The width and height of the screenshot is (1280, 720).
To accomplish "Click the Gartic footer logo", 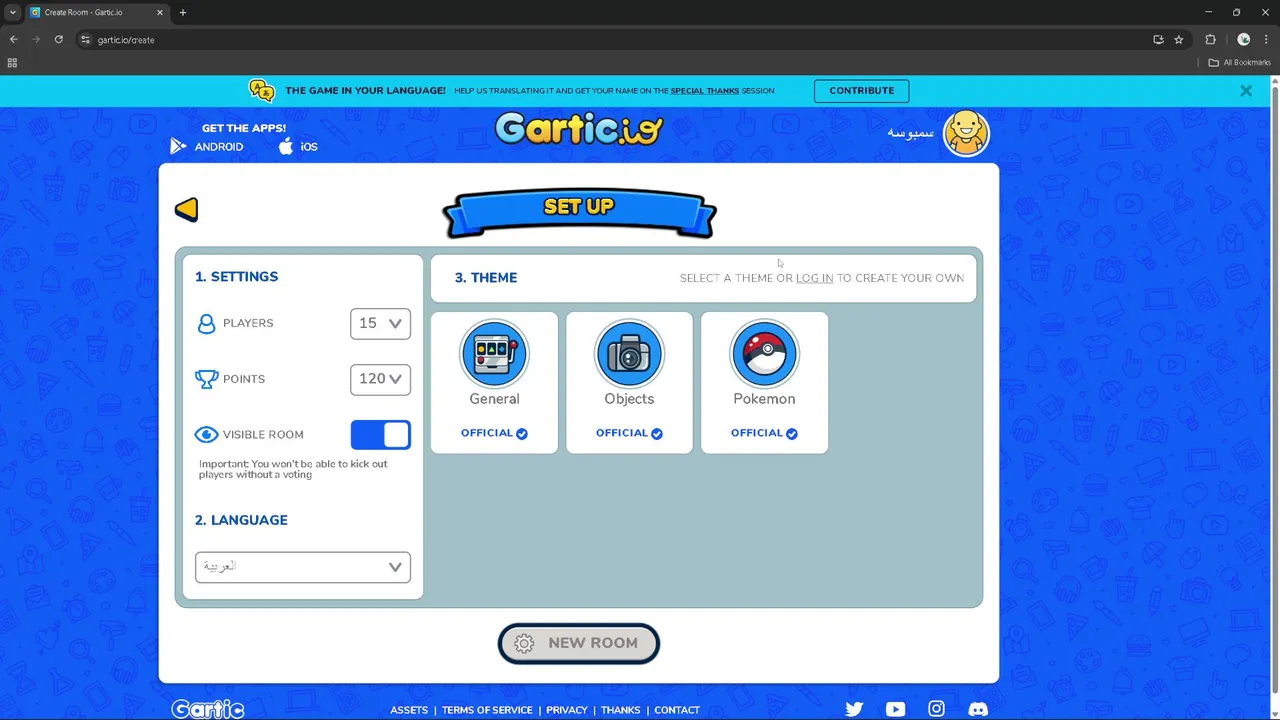I will point(208,709).
